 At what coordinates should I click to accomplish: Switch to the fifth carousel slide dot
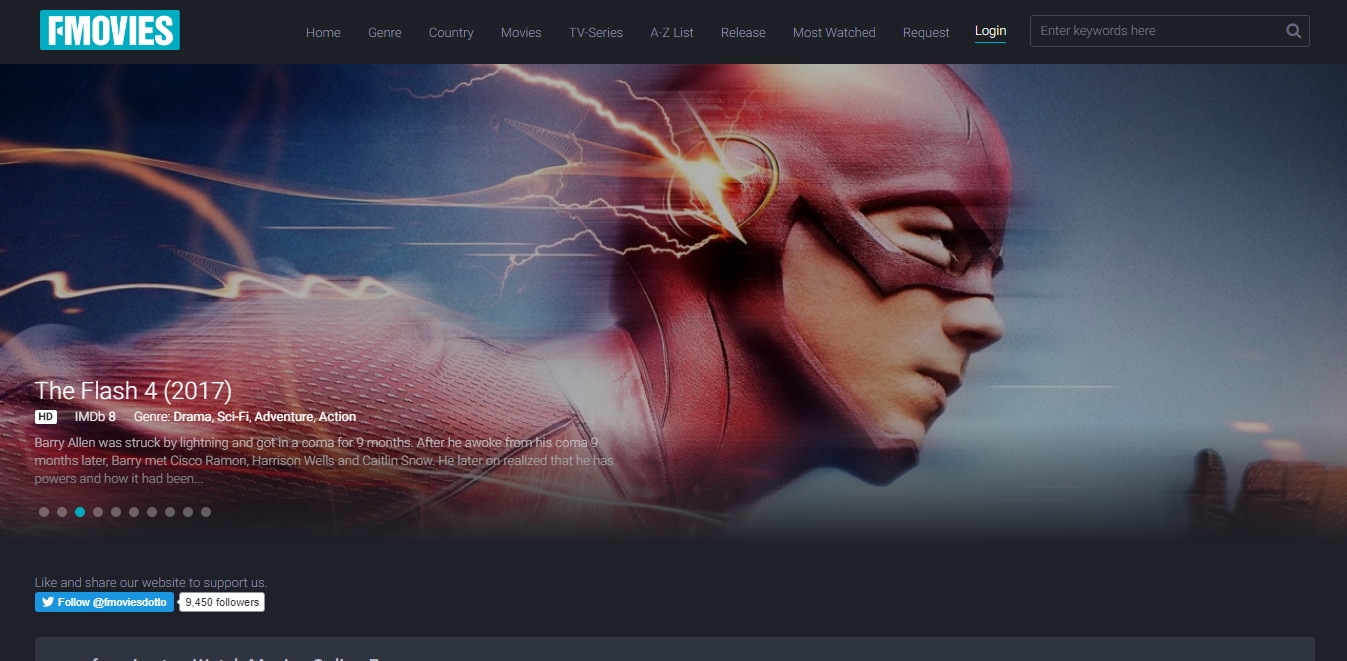(x=116, y=512)
